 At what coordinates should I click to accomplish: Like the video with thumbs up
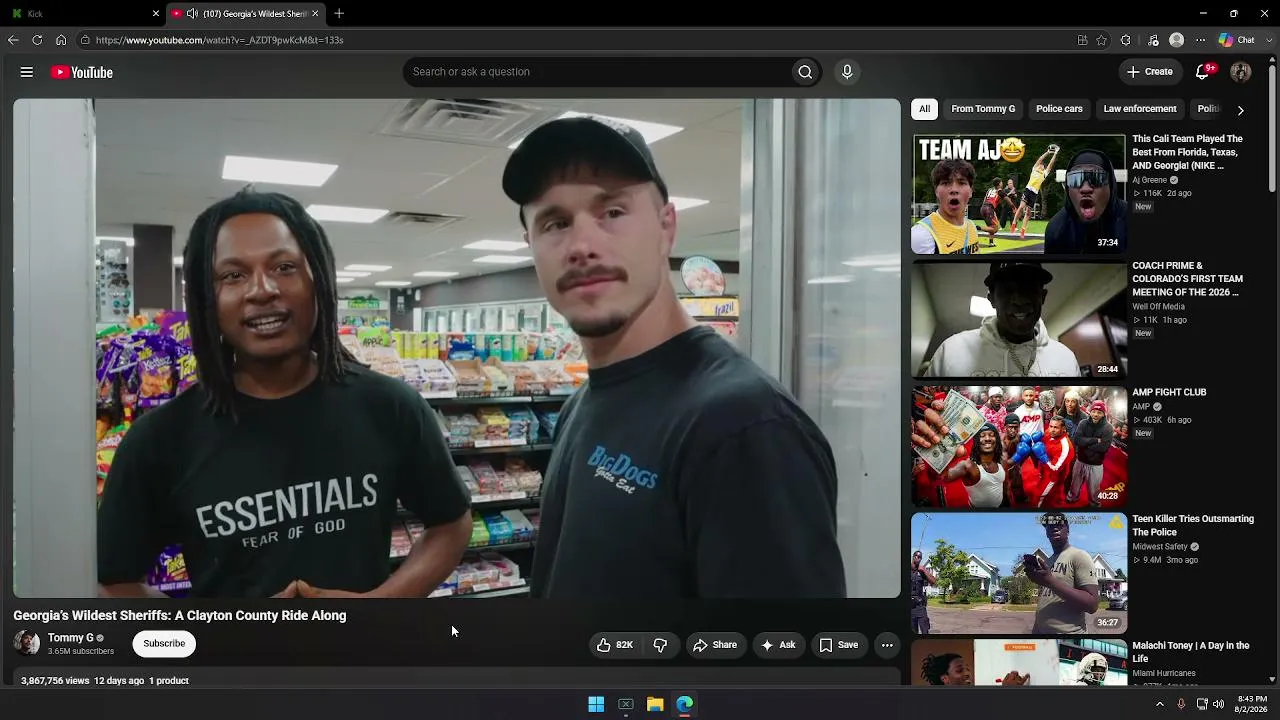coord(615,645)
